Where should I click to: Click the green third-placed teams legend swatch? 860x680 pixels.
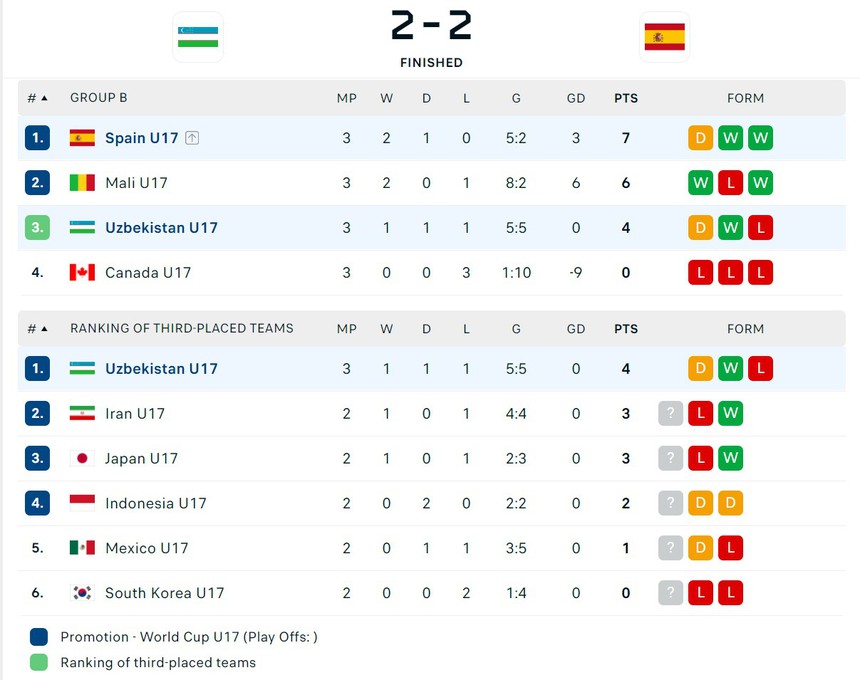click(x=39, y=662)
